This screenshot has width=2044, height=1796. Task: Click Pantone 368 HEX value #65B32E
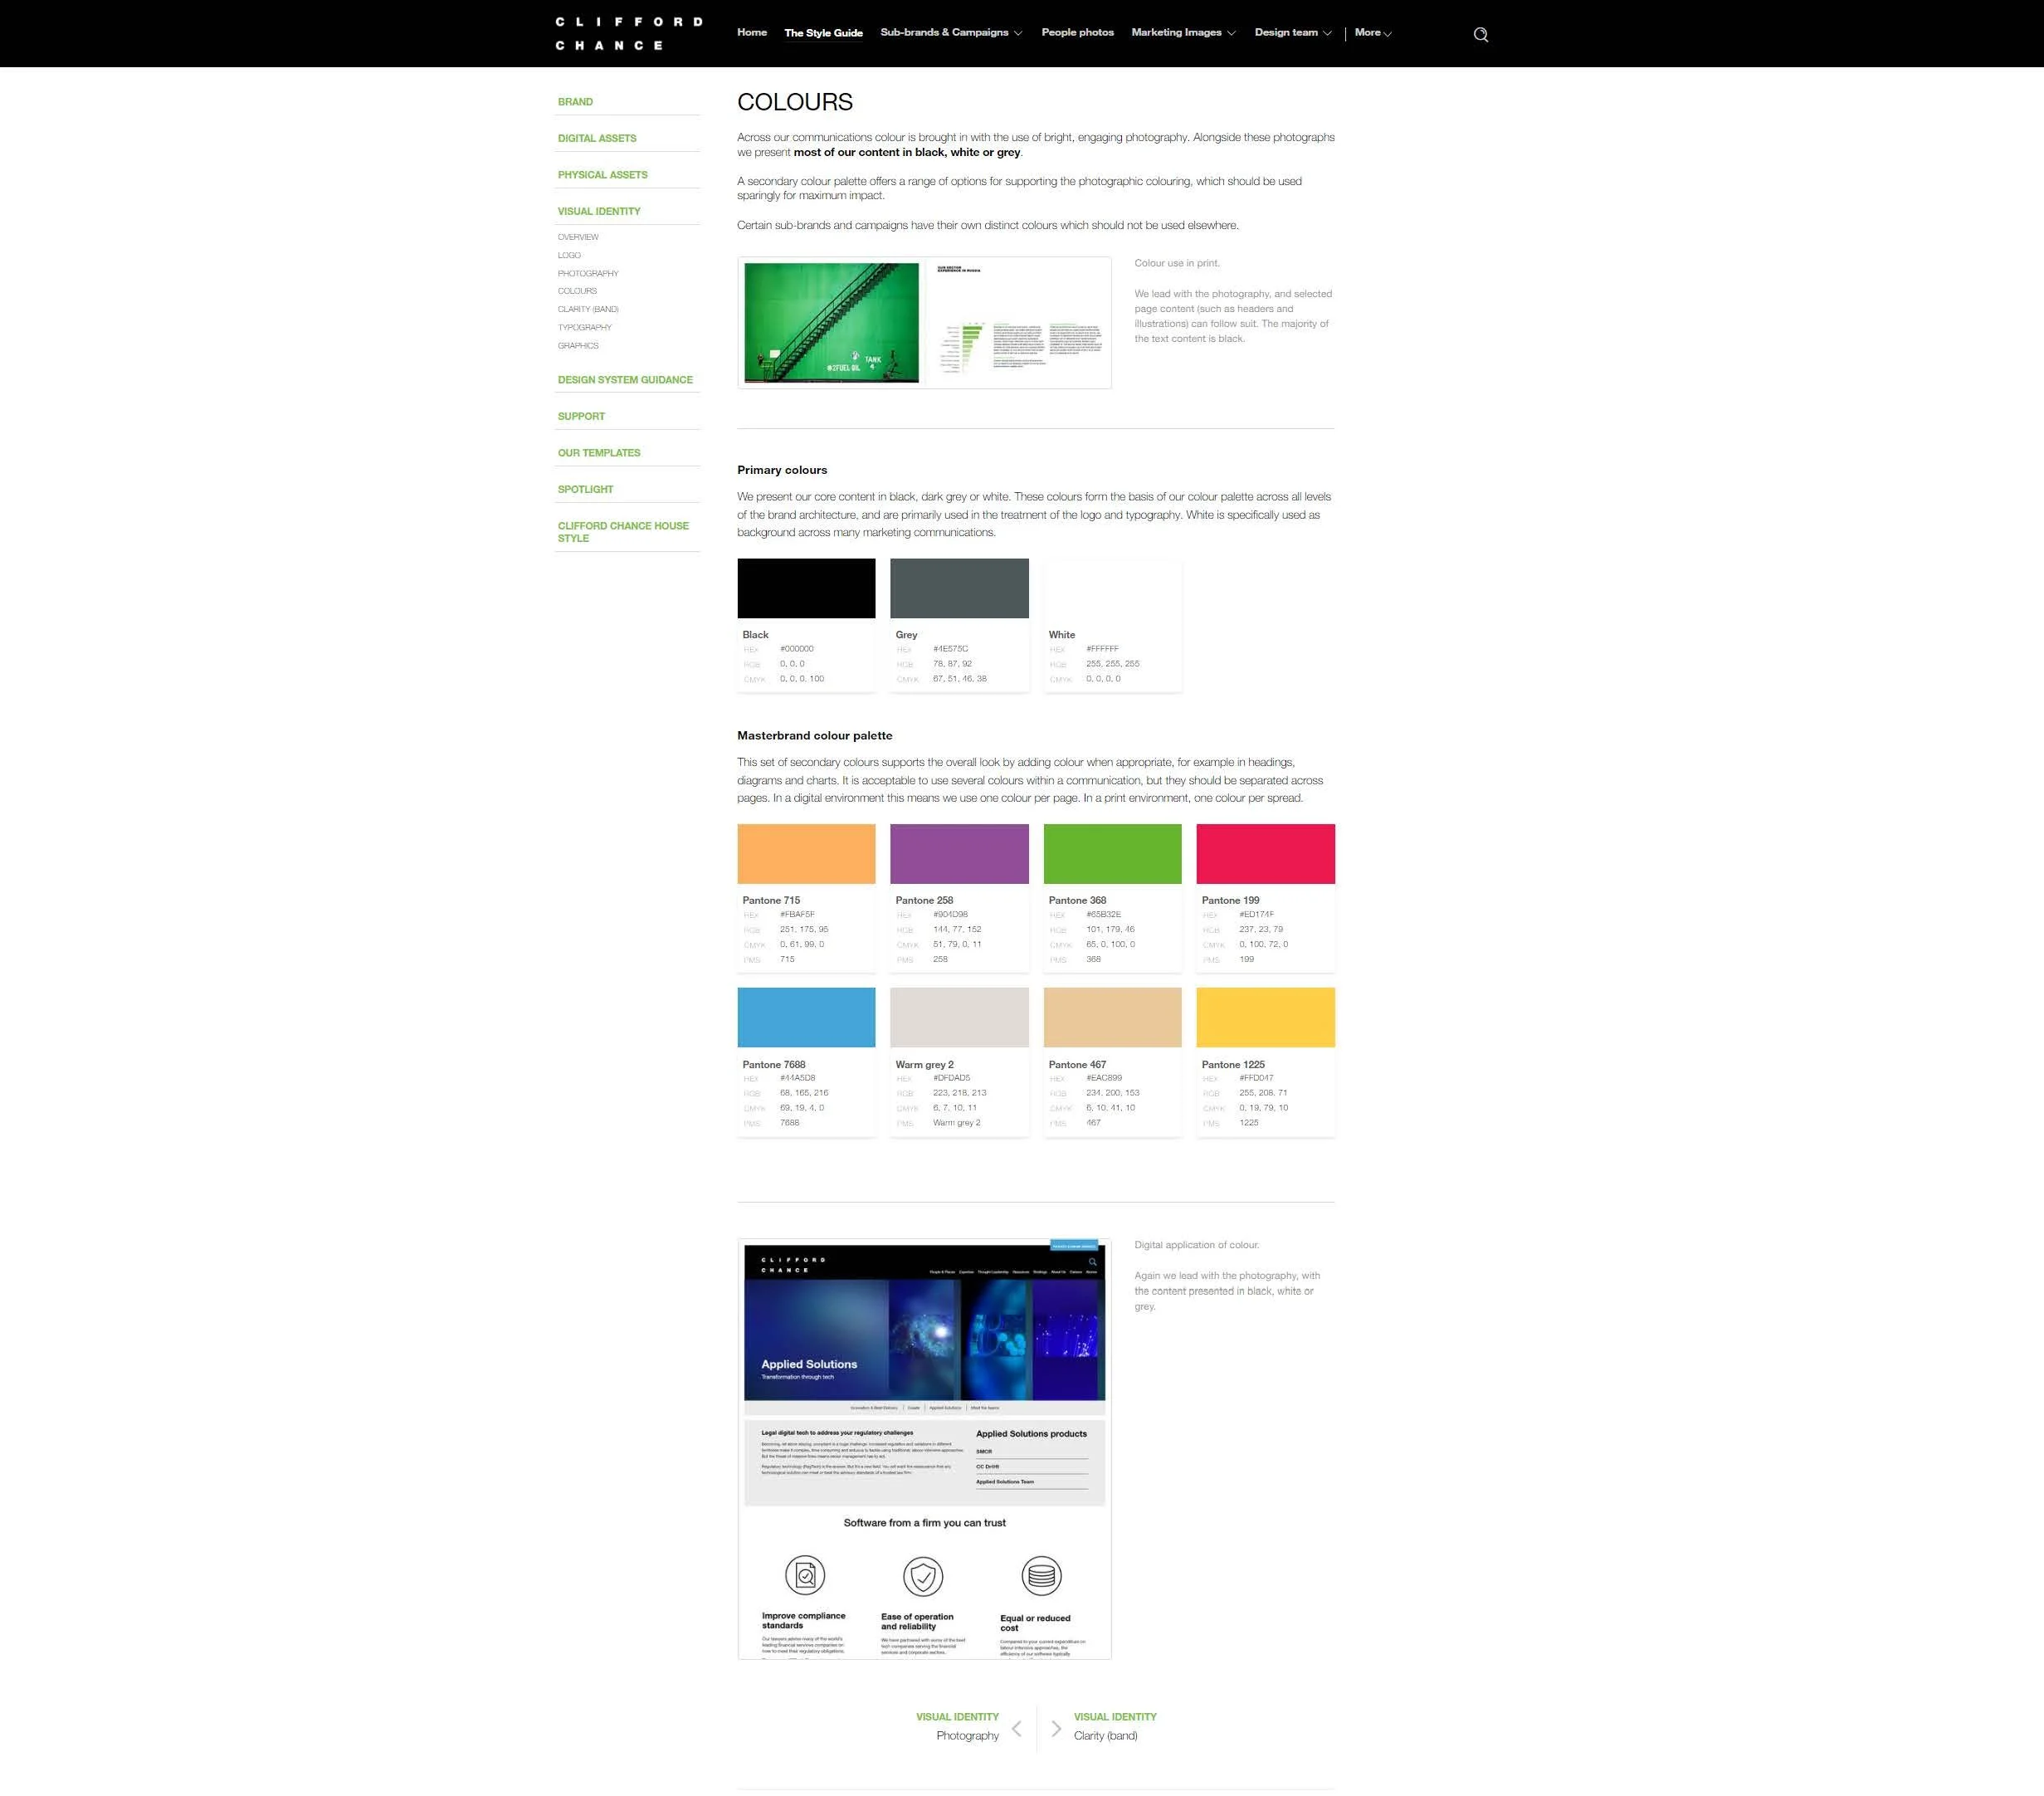[1103, 914]
